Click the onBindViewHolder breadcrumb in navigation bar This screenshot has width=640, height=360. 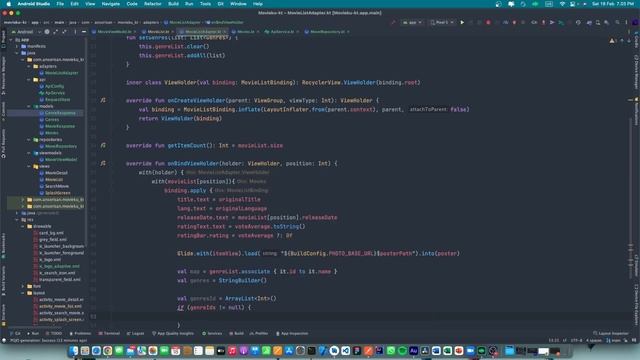coord(225,22)
